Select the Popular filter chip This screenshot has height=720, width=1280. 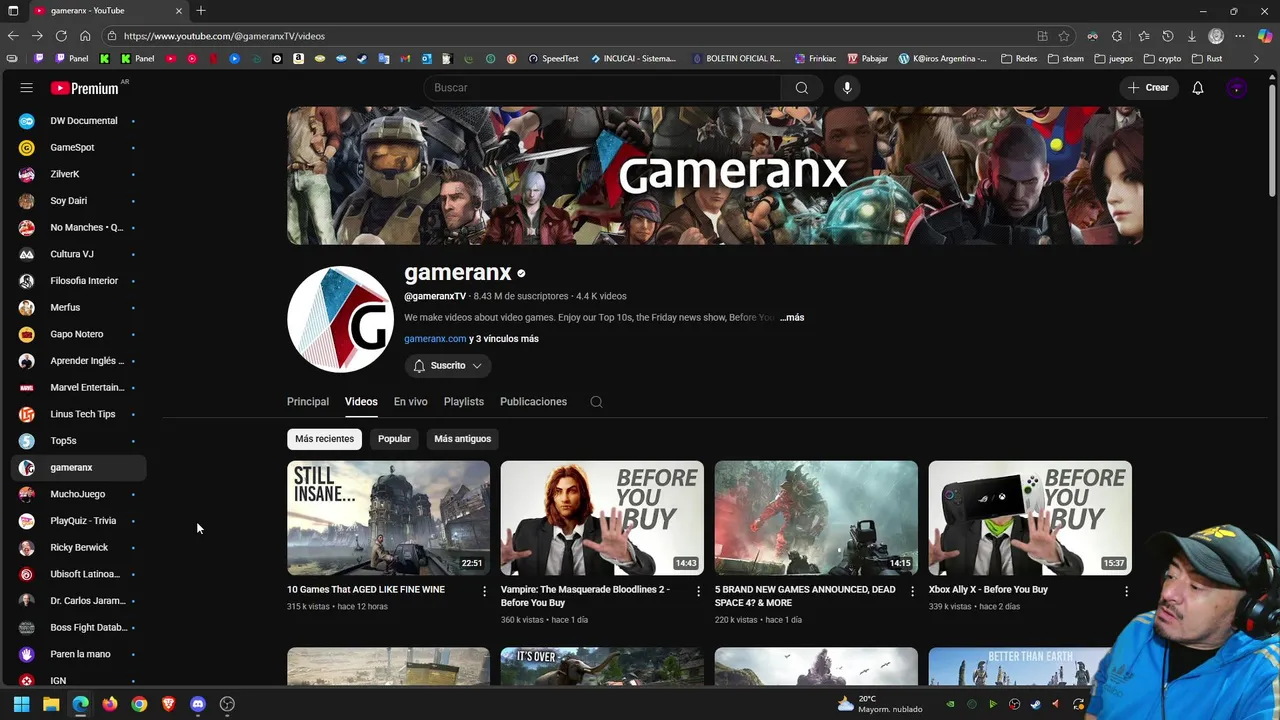click(394, 439)
